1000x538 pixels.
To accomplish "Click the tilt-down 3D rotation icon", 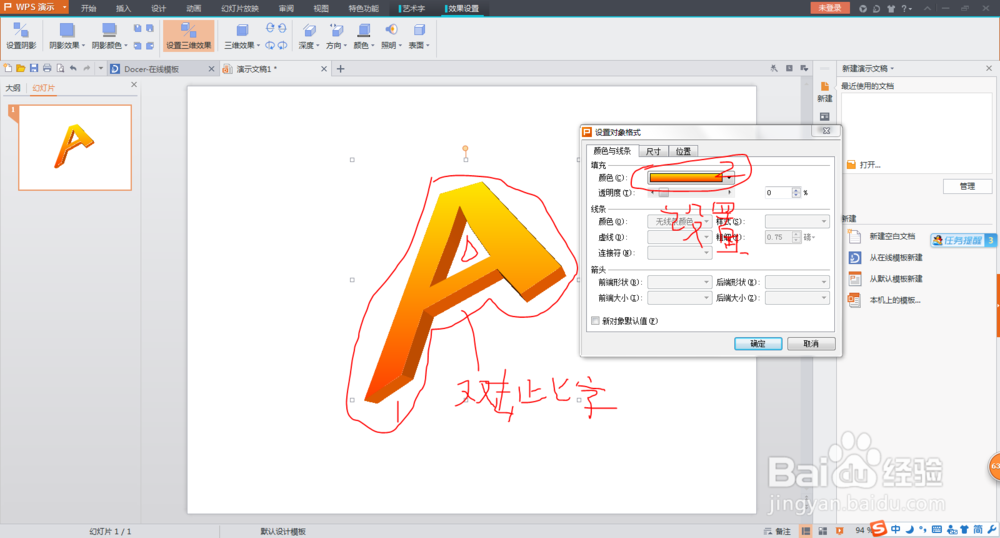I will [270, 27].
